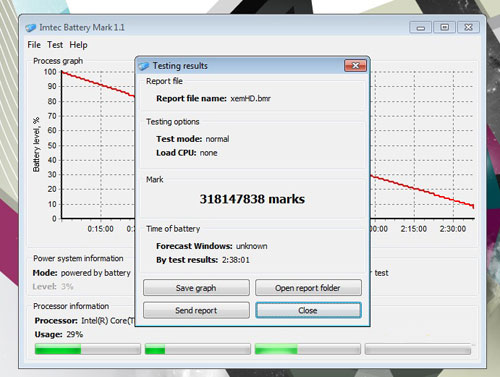Click the third CPU usage bar
The width and height of the screenshot is (500, 377).
[x=308, y=349]
